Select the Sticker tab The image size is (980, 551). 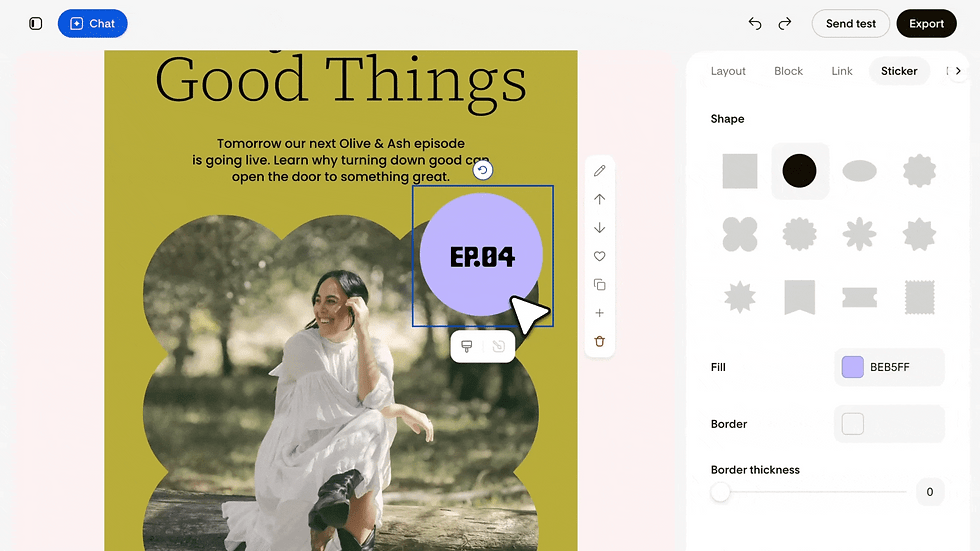point(899,71)
